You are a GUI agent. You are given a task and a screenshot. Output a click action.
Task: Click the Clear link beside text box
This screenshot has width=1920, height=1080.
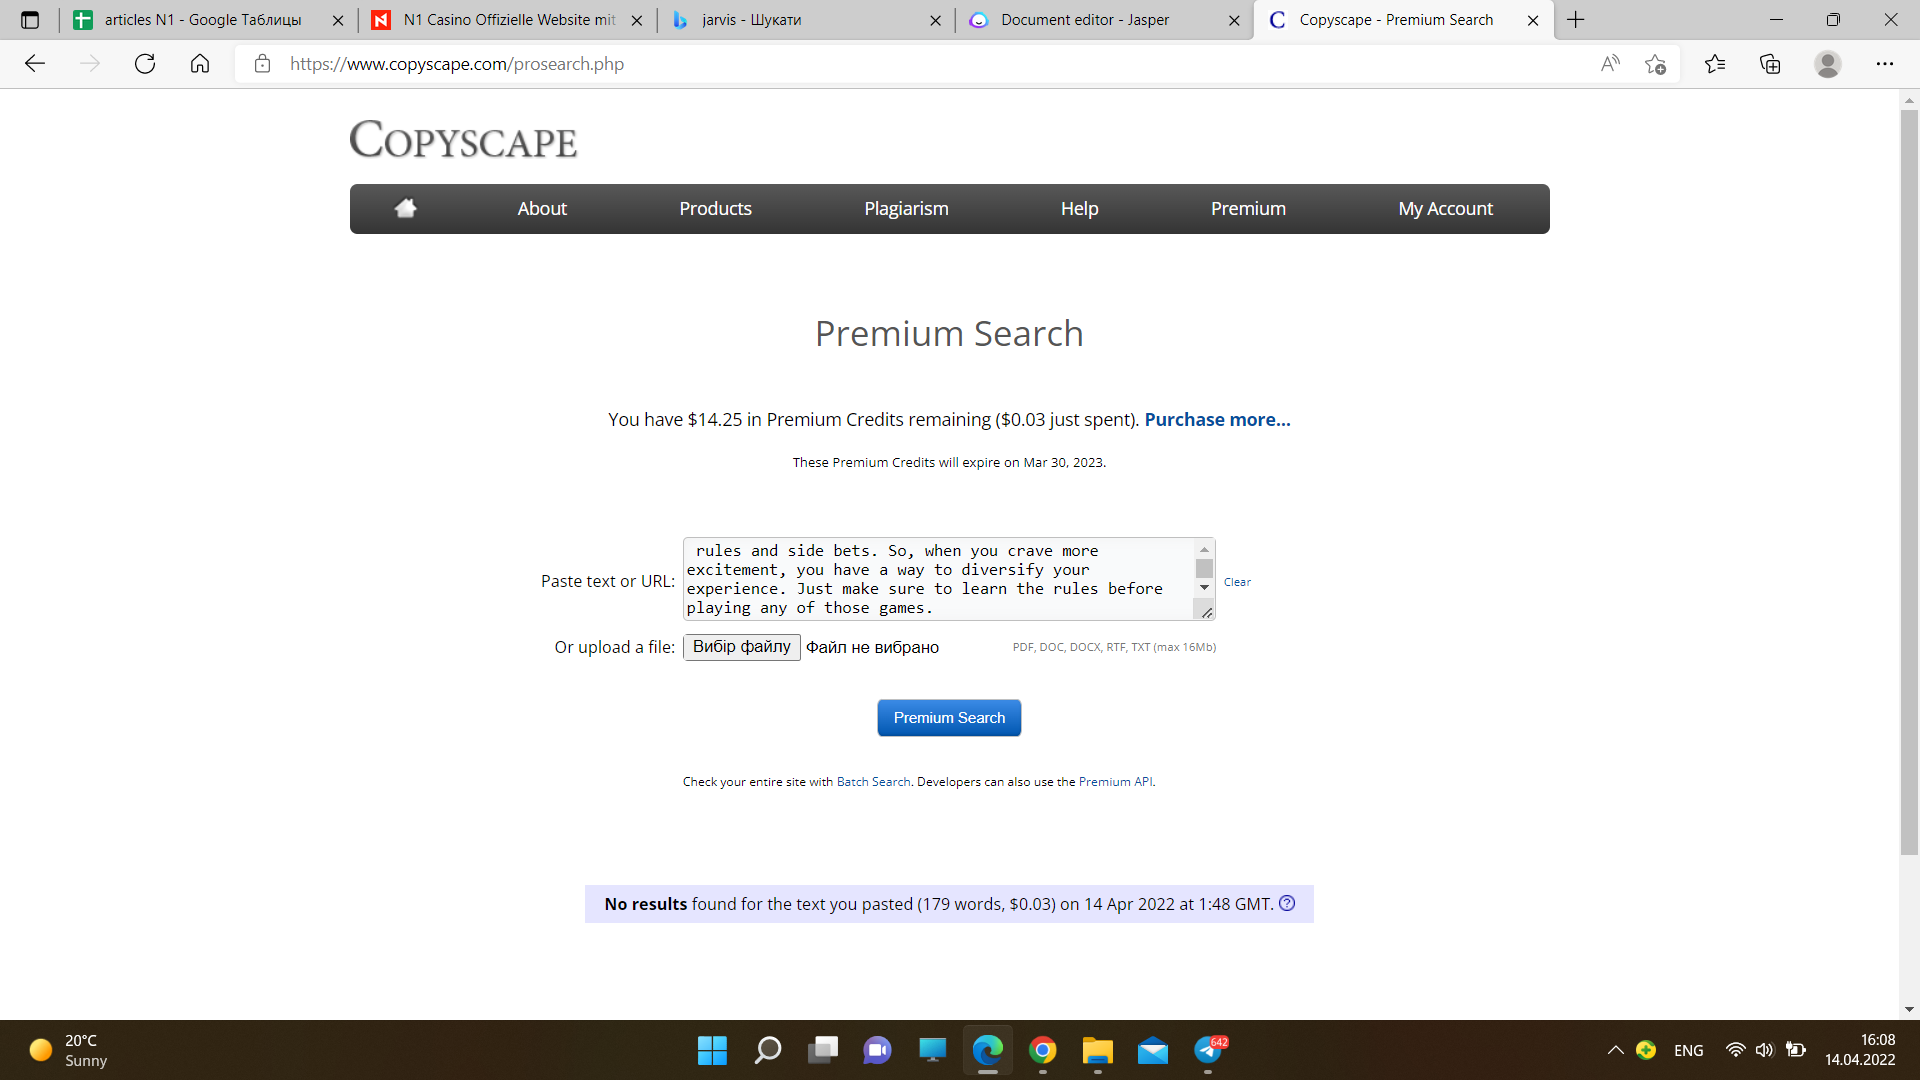coord(1237,582)
